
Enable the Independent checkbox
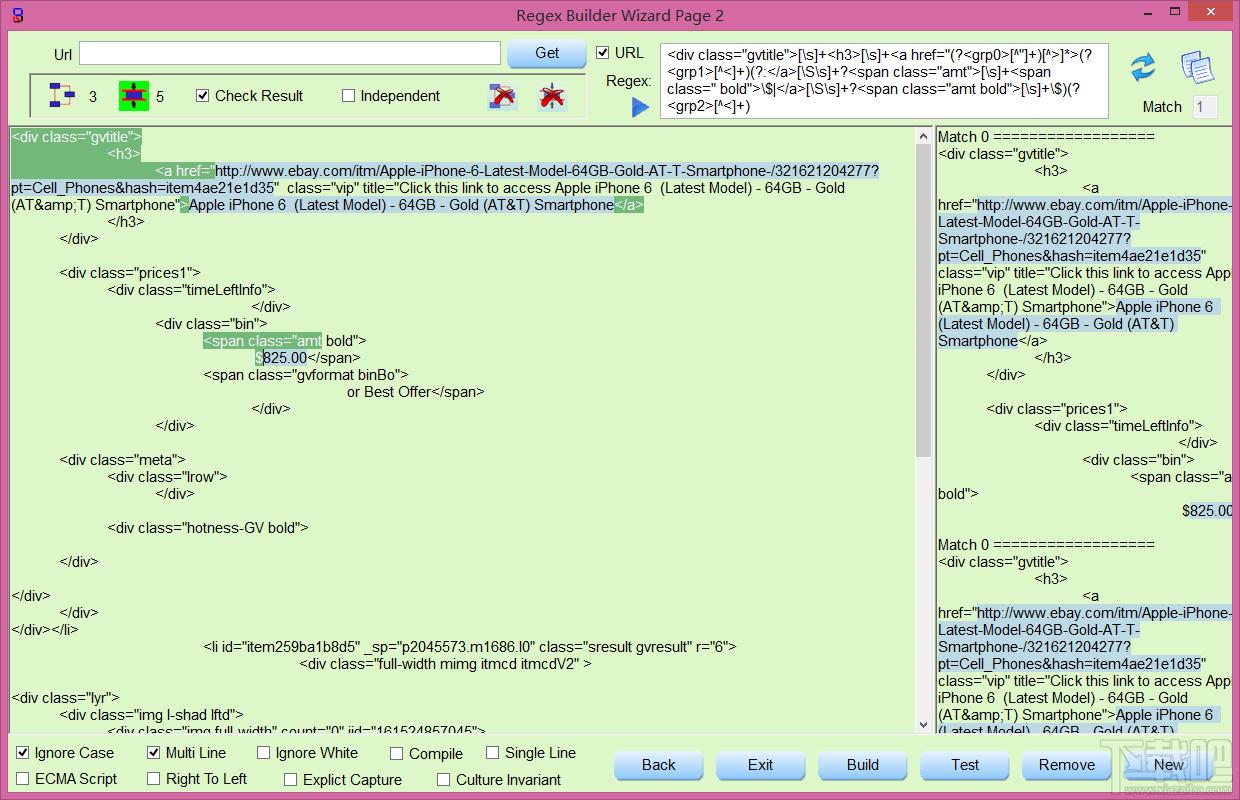point(348,96)
